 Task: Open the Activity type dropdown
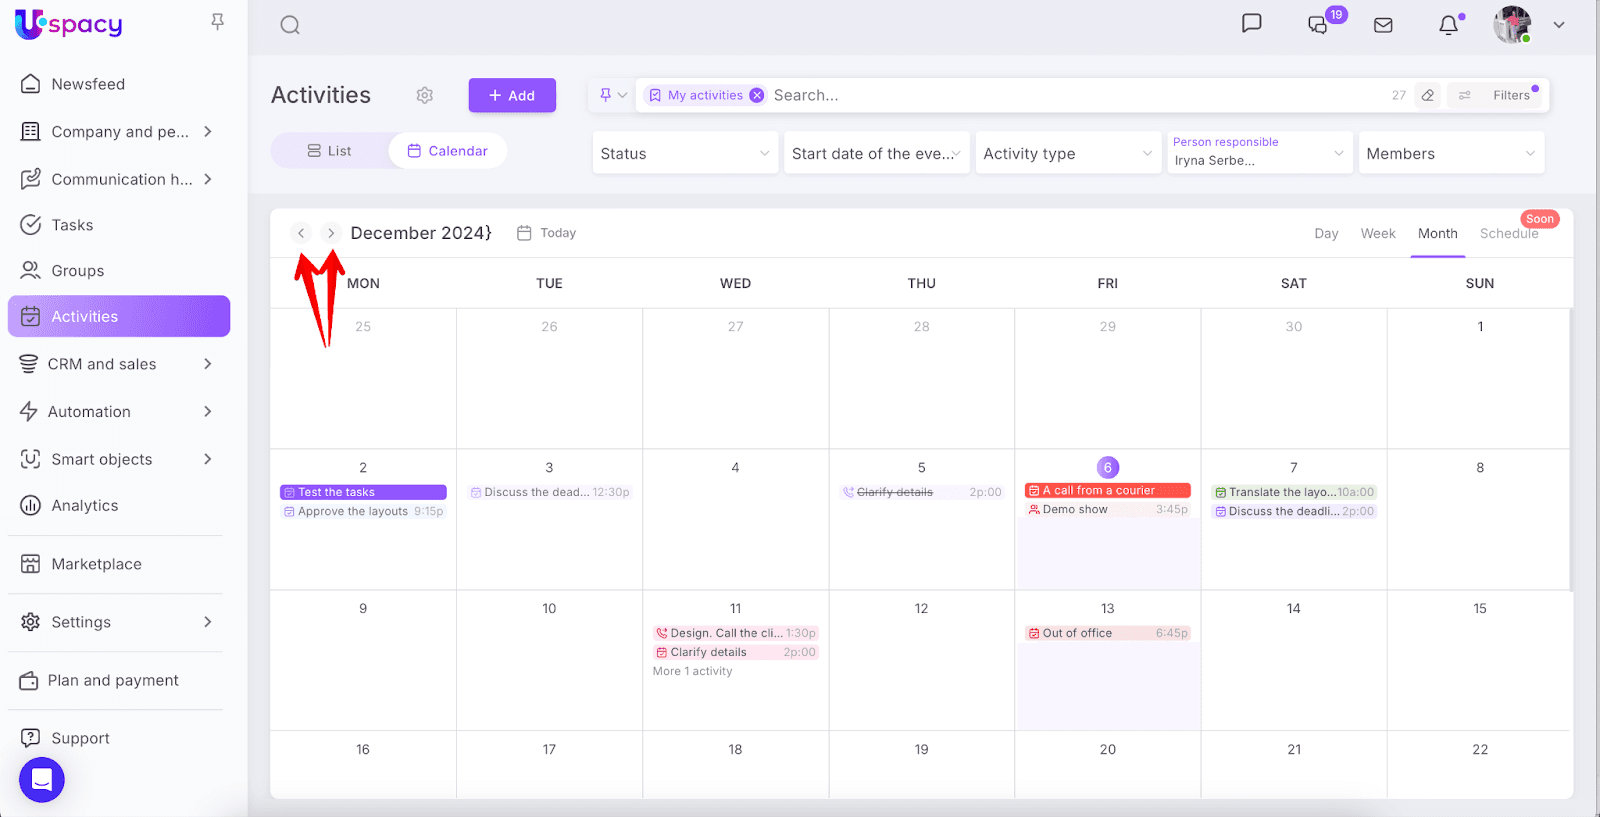coord(1067,153)
